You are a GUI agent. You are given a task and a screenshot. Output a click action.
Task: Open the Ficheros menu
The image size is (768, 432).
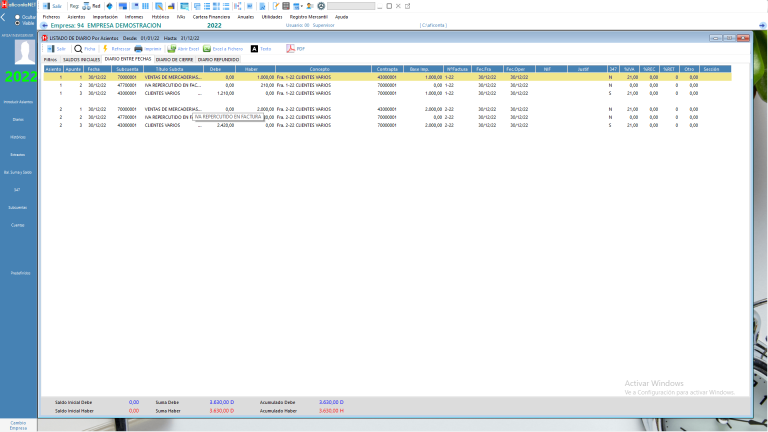click(x=51, y=17)
